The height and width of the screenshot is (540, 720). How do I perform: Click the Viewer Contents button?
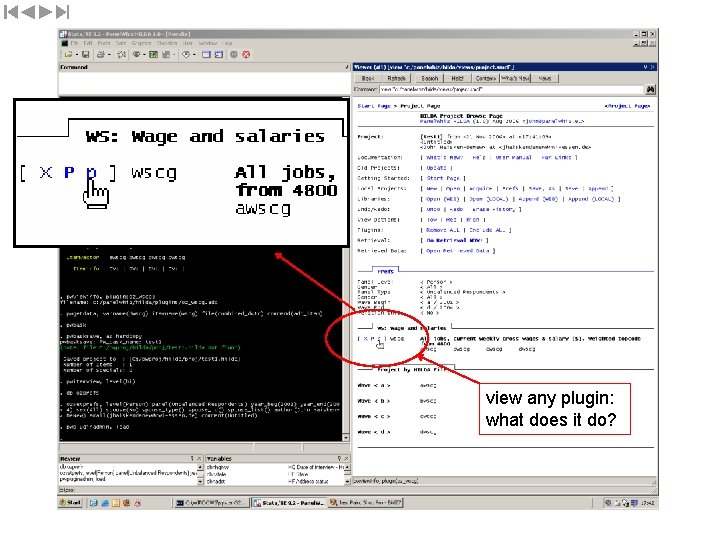pyautogui.click(x=485, y=79)
